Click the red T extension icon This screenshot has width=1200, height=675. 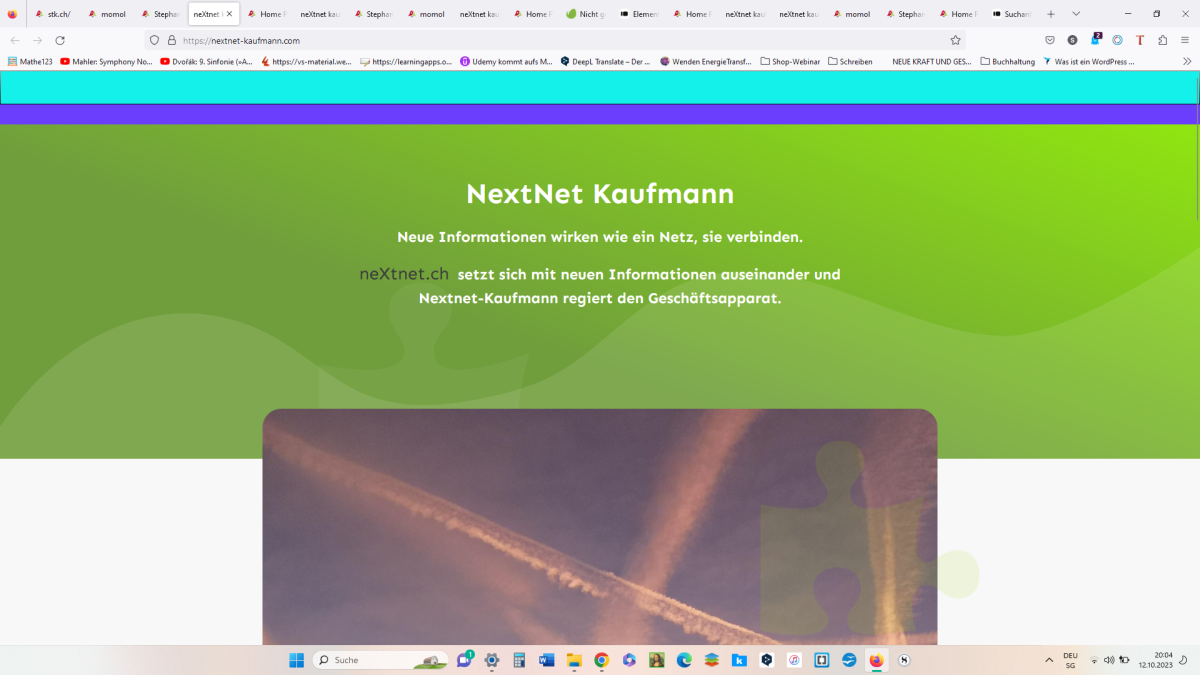point(1139,40)
